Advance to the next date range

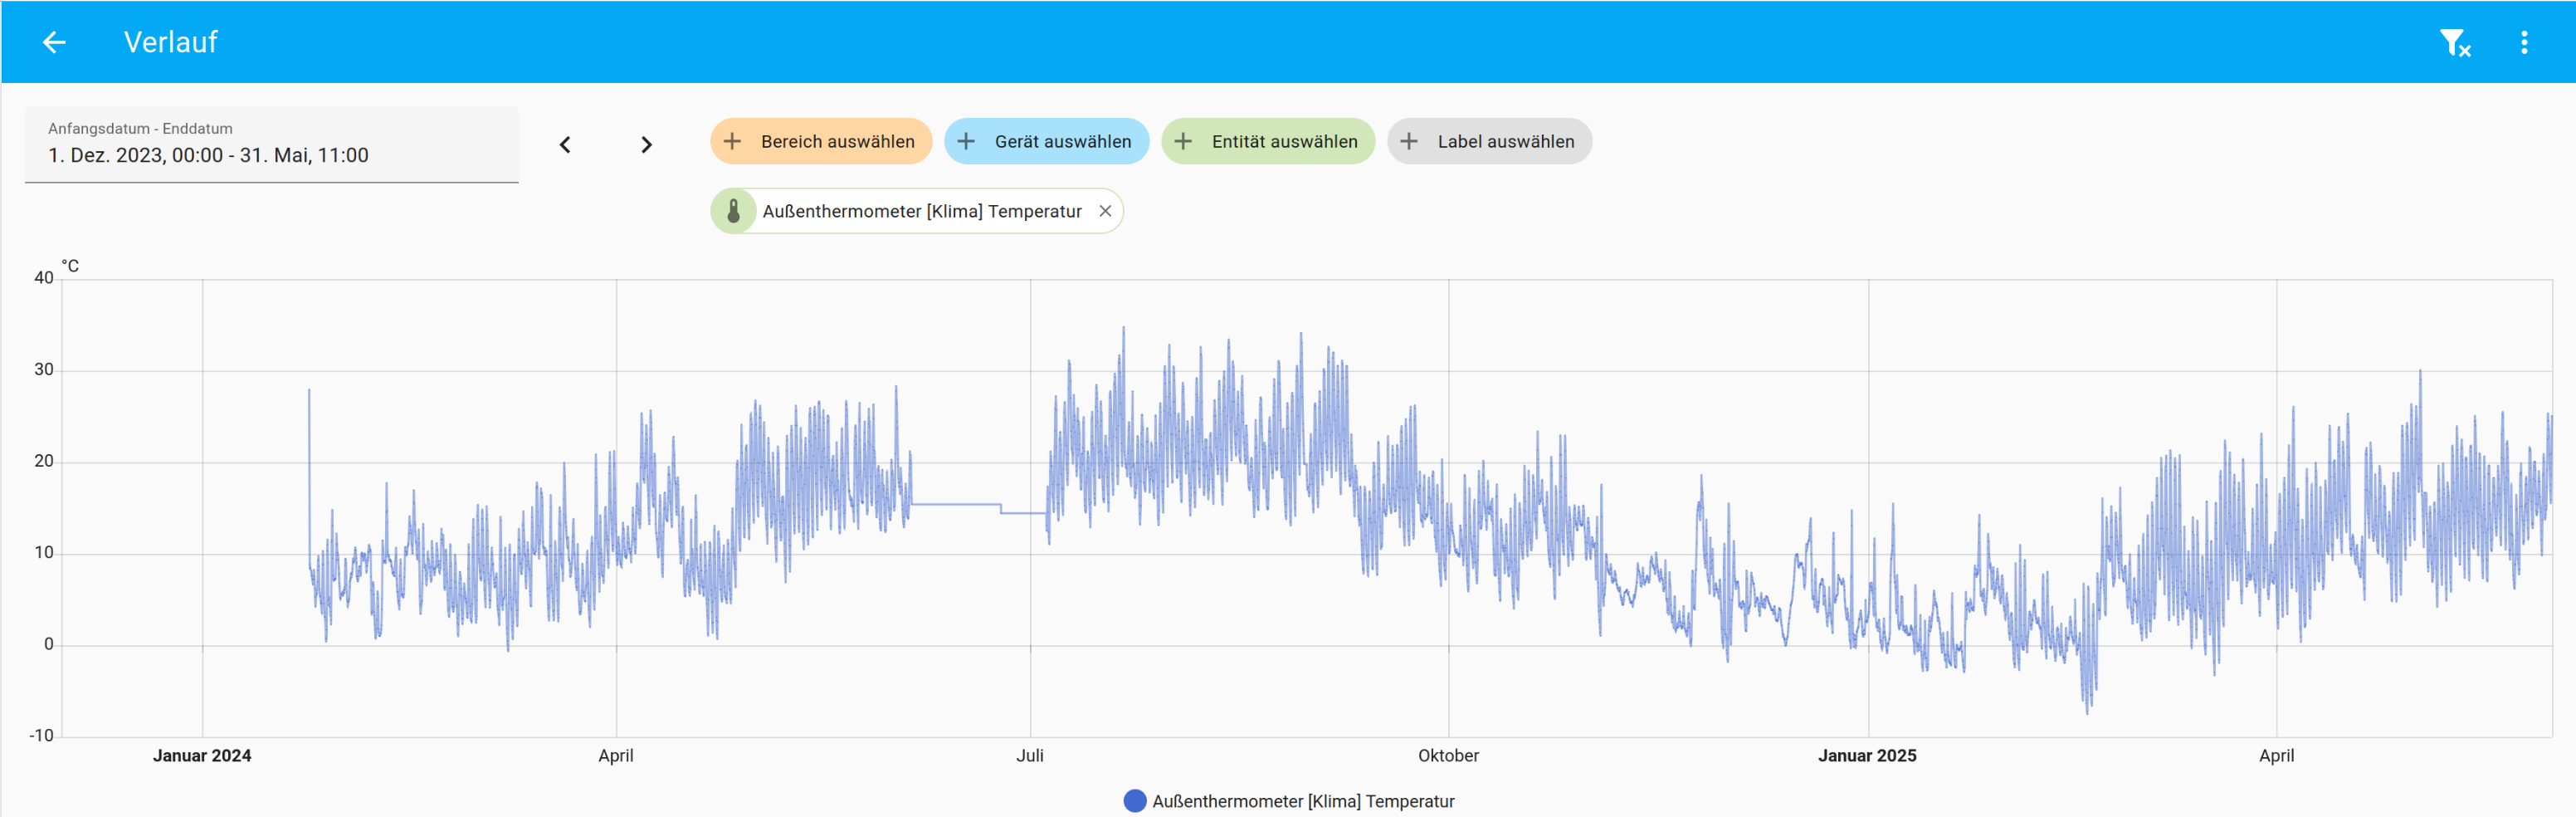click(x=646, y=145)
